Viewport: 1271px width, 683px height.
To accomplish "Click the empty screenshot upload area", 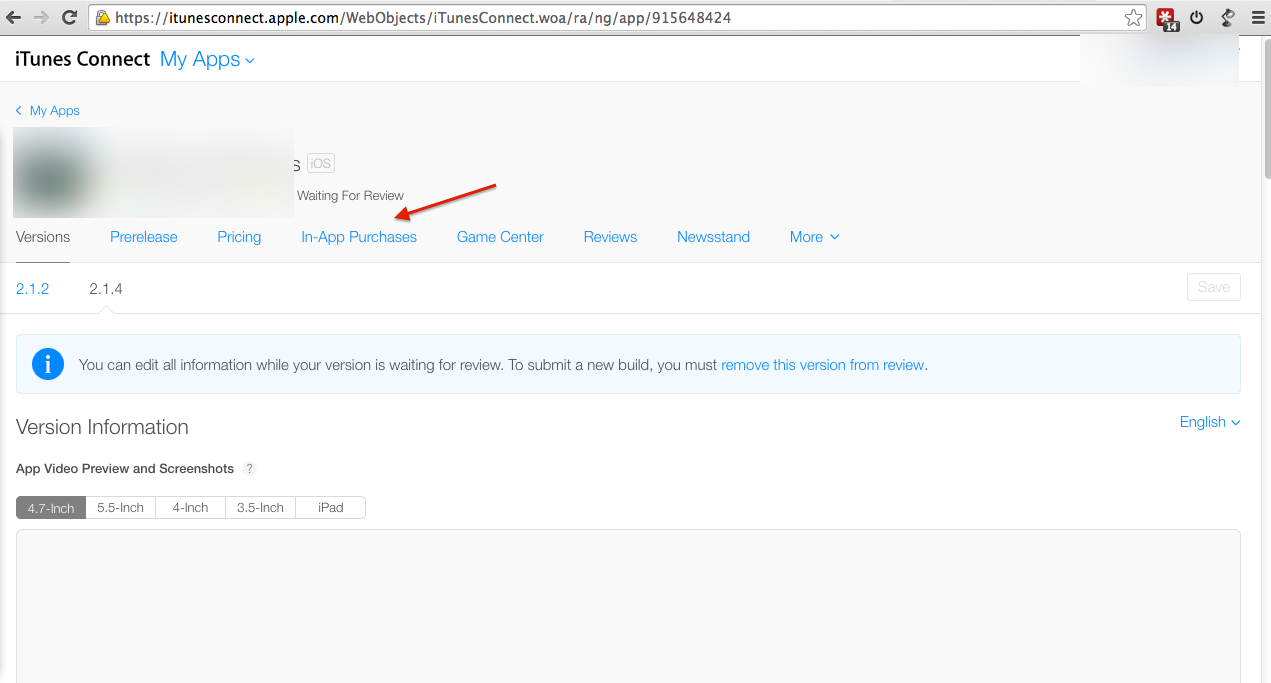I will [628, 606].
